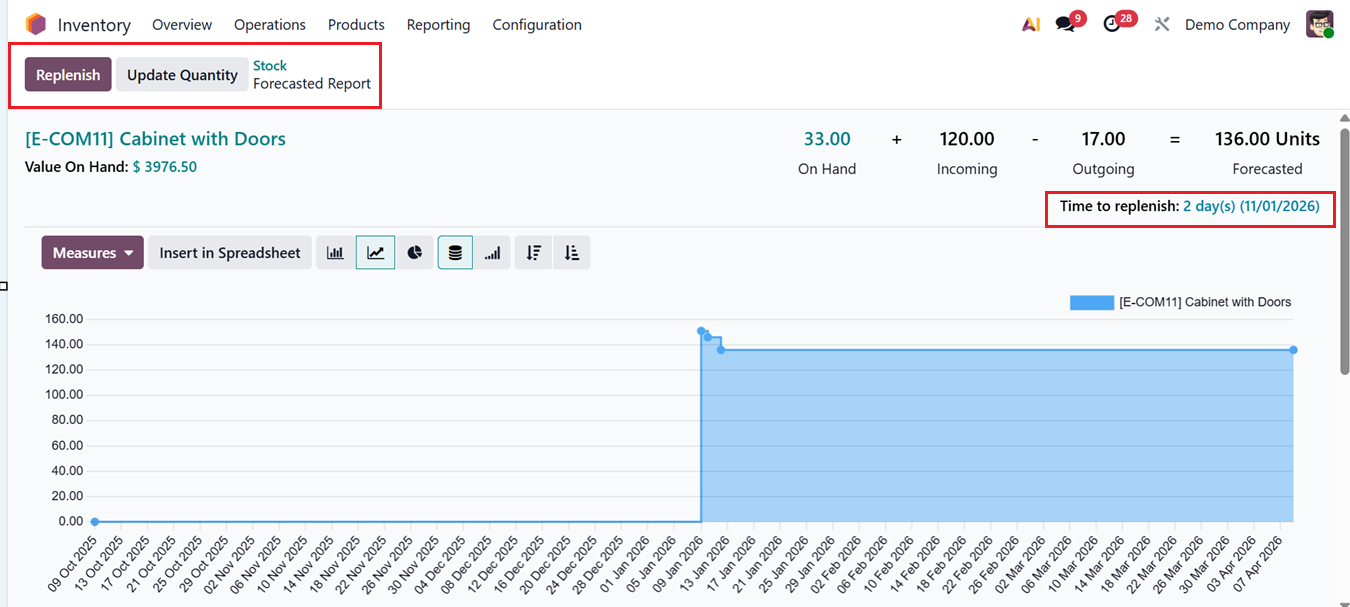Viewport: 1350px width, 607px height.
Task: Open the Measures dropdown
Action: point(92,252)
